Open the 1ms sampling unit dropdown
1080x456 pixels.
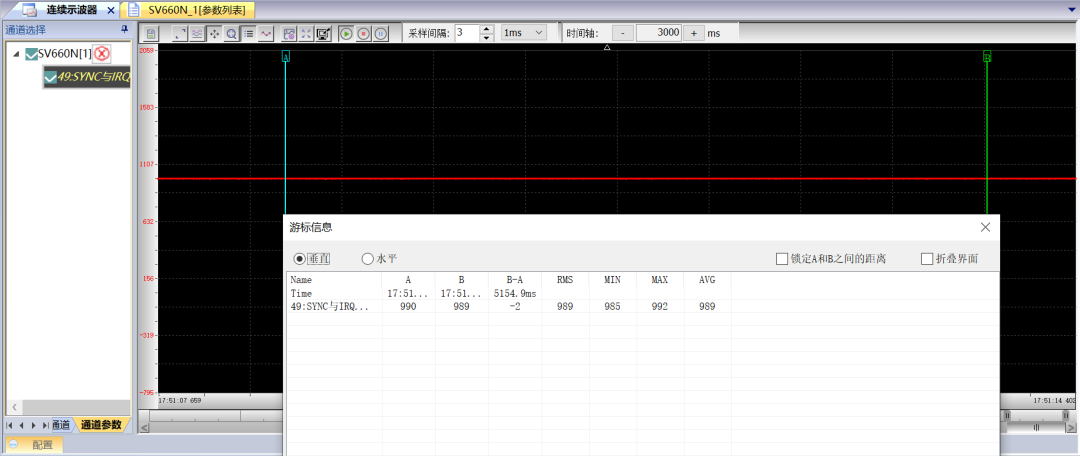(x=523, y=32)
